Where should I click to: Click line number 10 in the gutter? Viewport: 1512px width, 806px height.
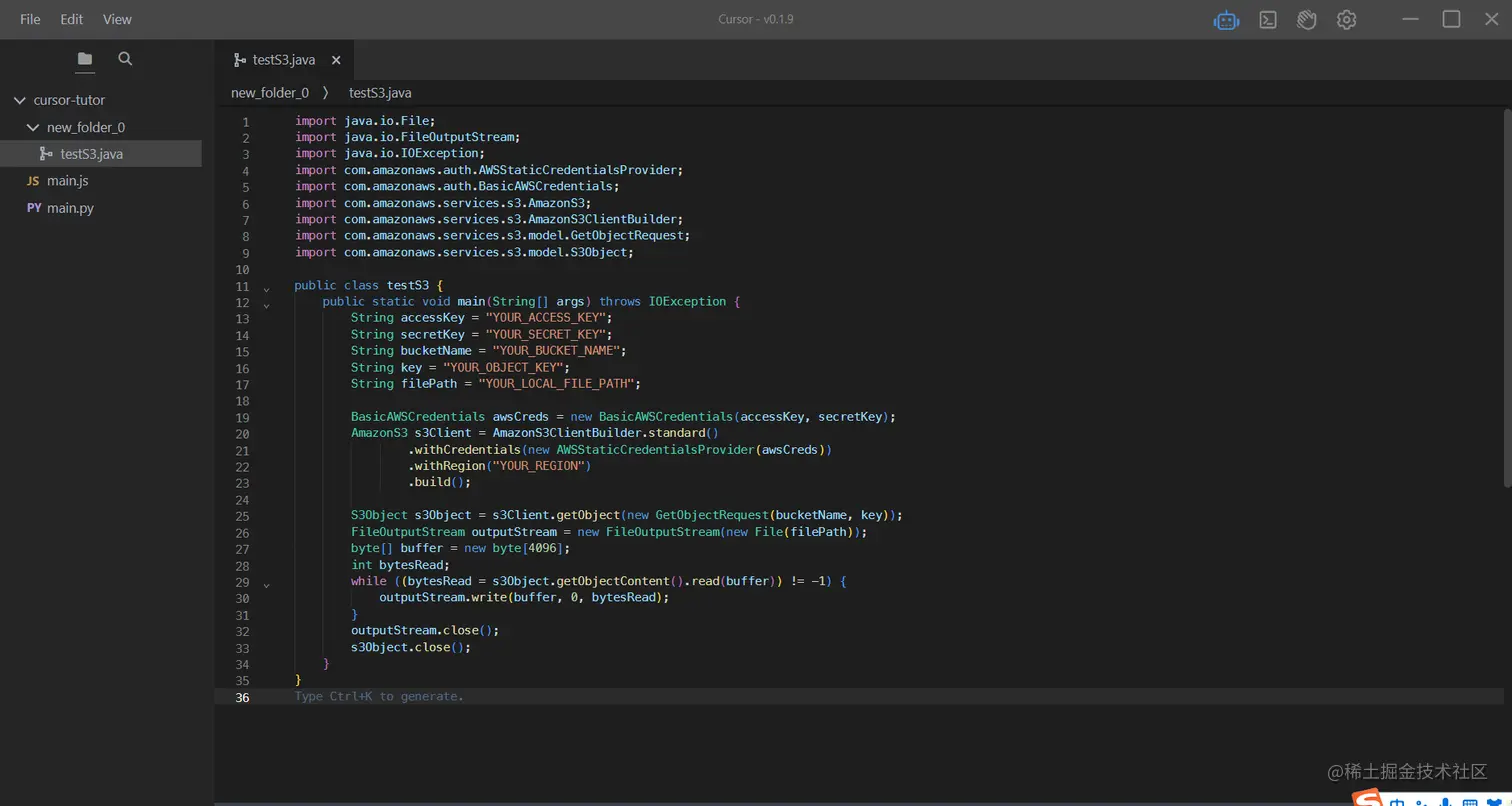242,270
